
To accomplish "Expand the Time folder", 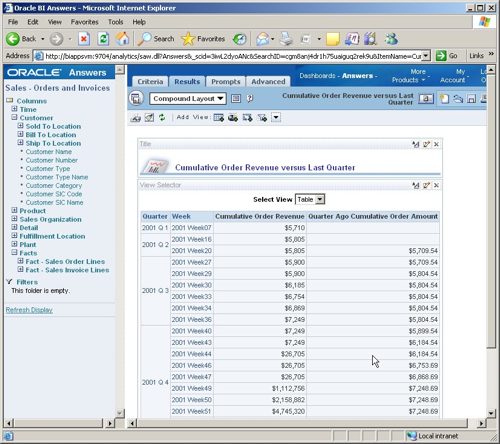I will tap(14, 109).
